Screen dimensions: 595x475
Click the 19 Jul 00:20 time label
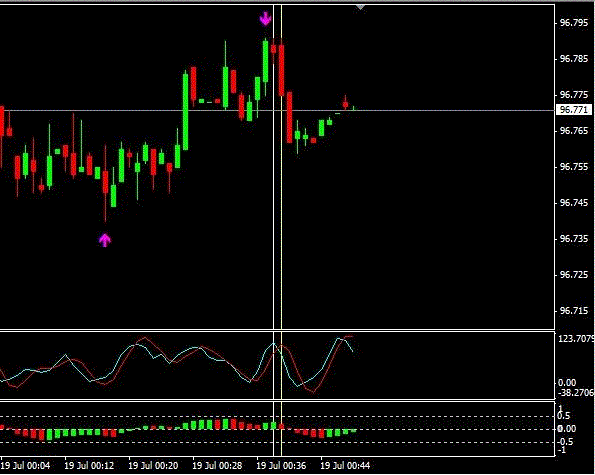[x=153, y=466]
